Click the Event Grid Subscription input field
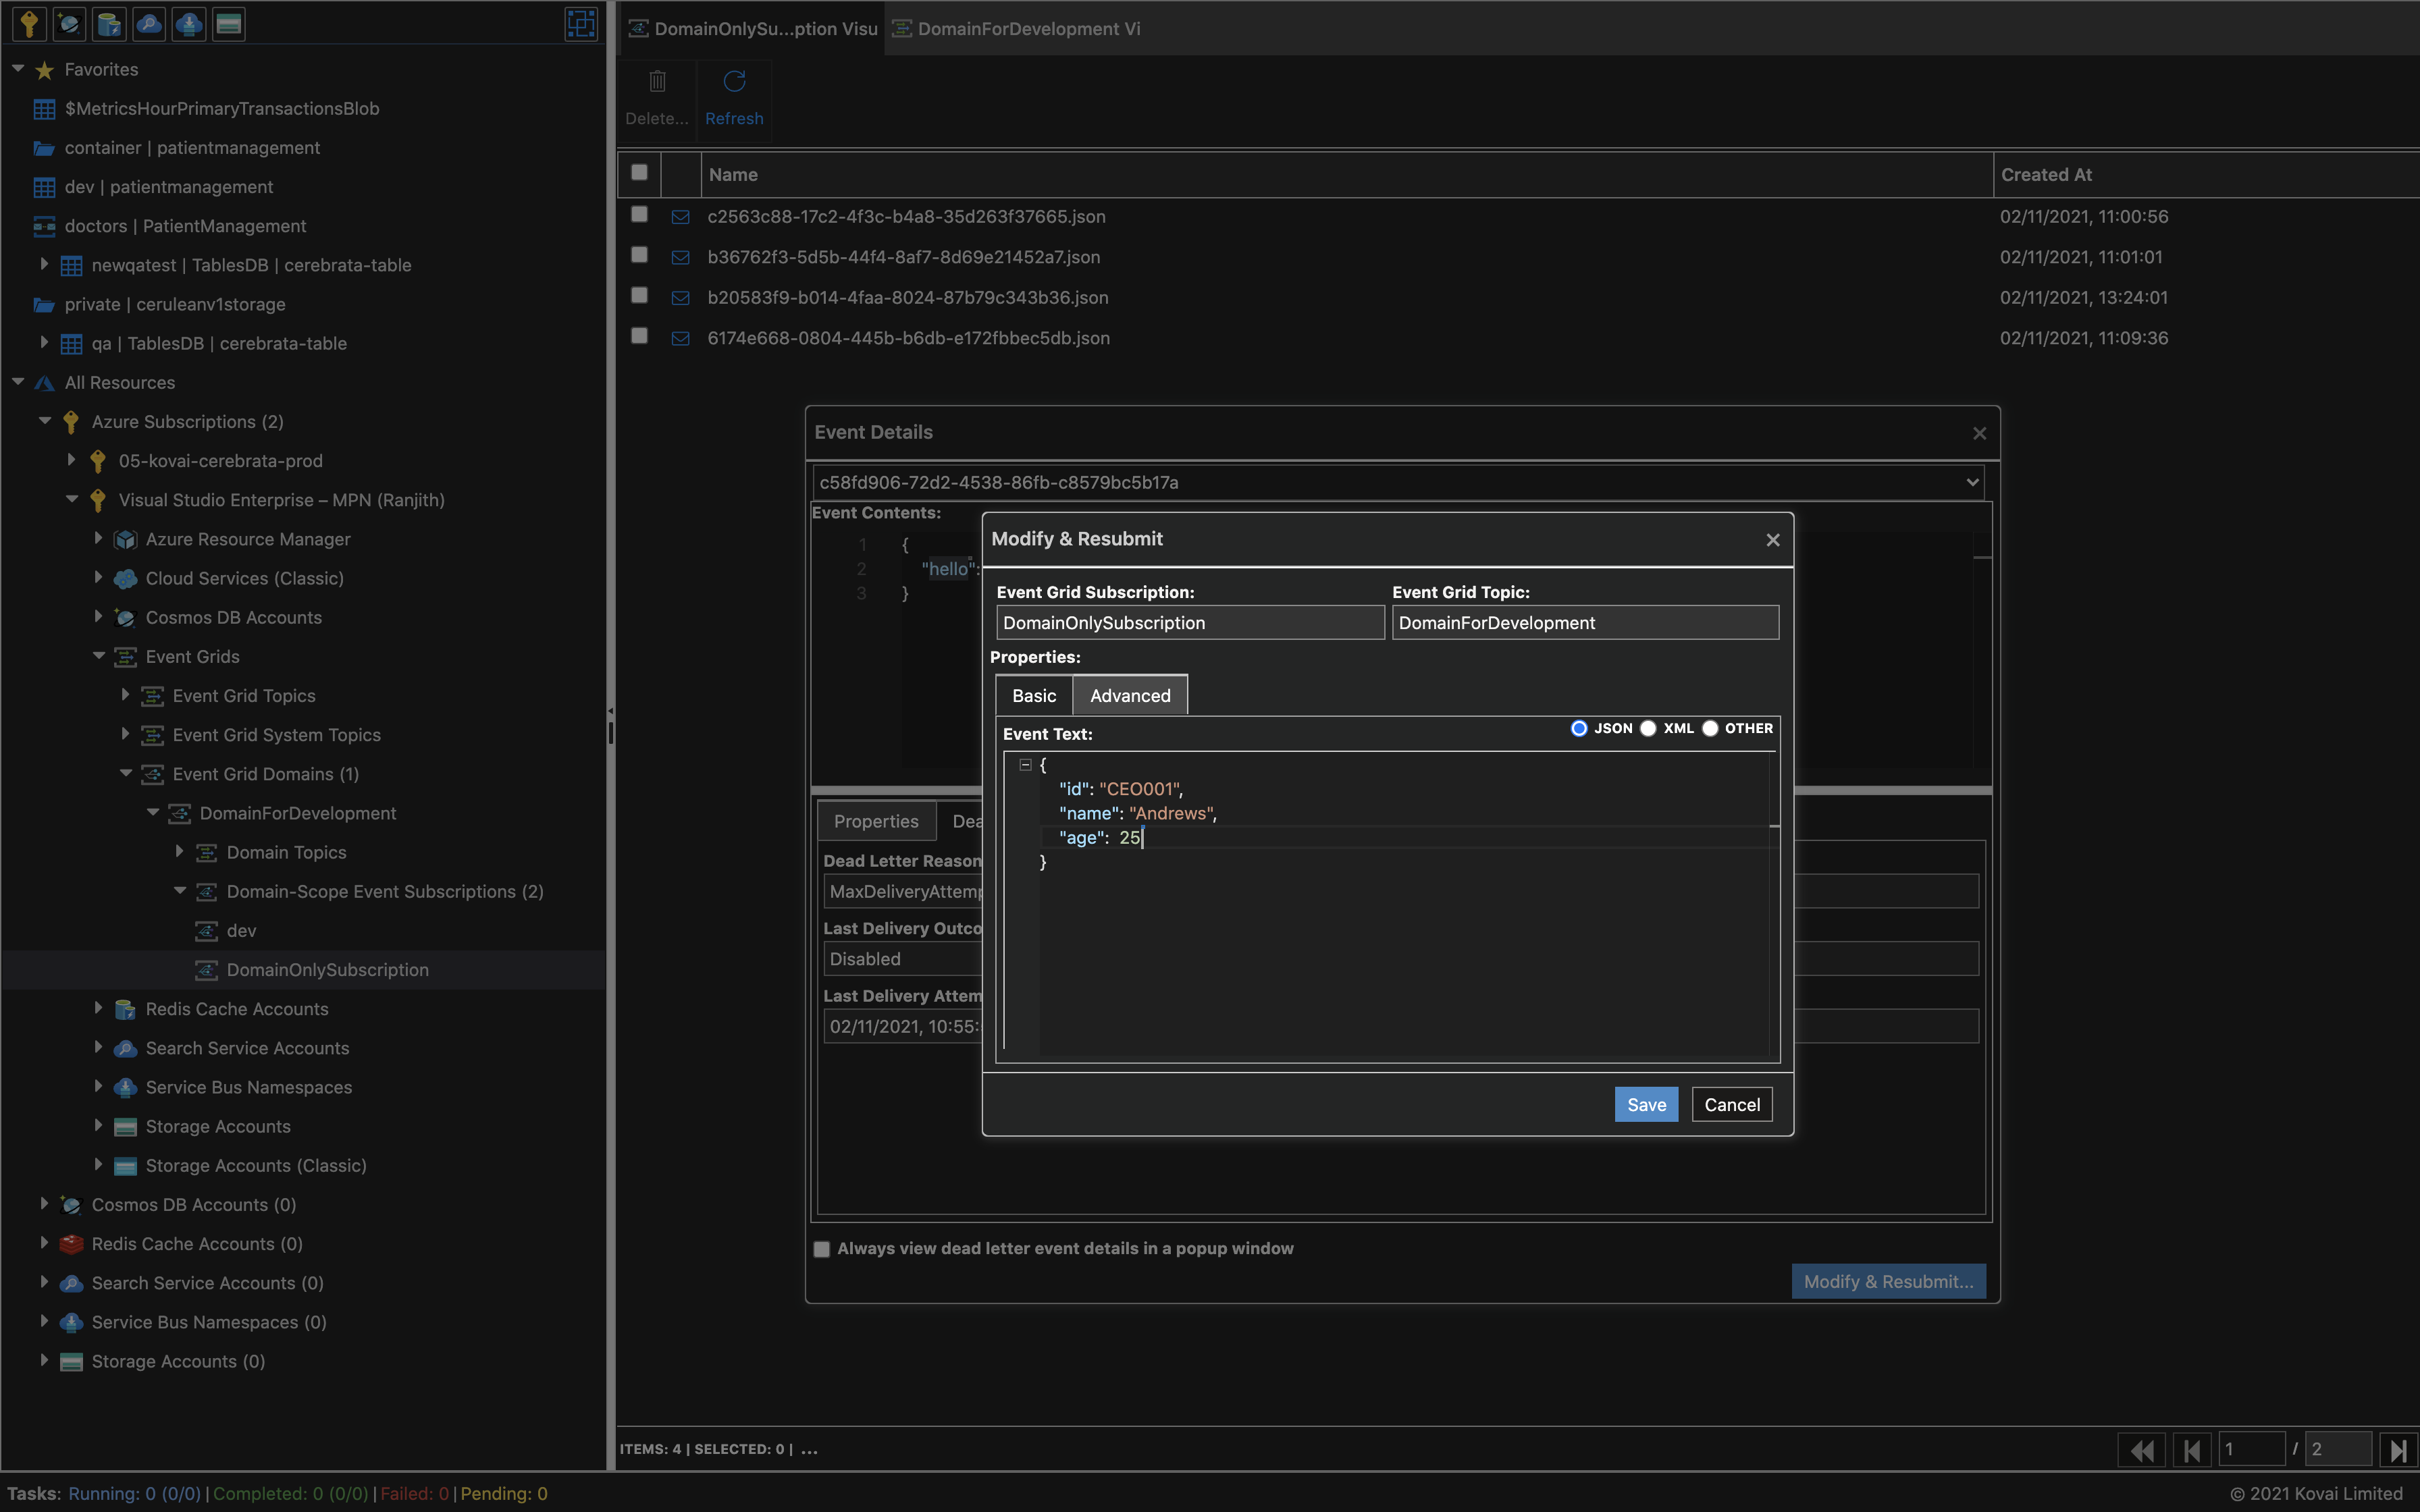 click(1190, 623)
